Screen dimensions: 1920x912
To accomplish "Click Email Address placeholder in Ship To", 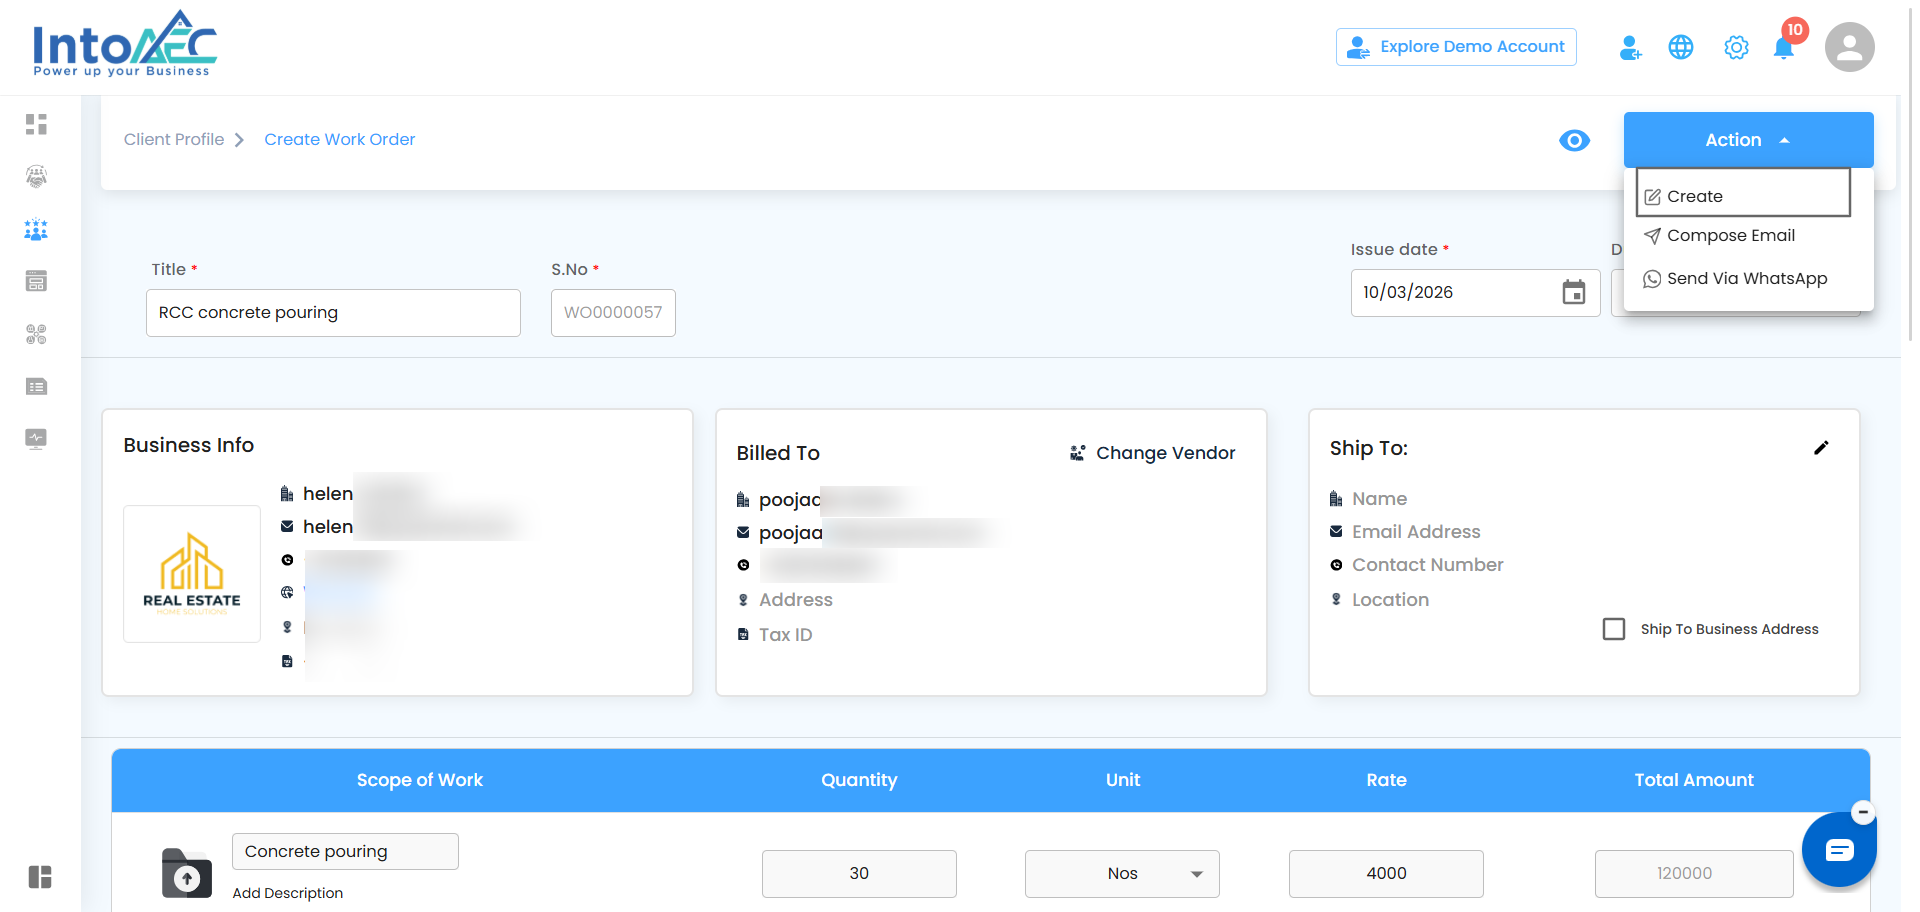I will pyautogui.click(x=1416, y=532).
